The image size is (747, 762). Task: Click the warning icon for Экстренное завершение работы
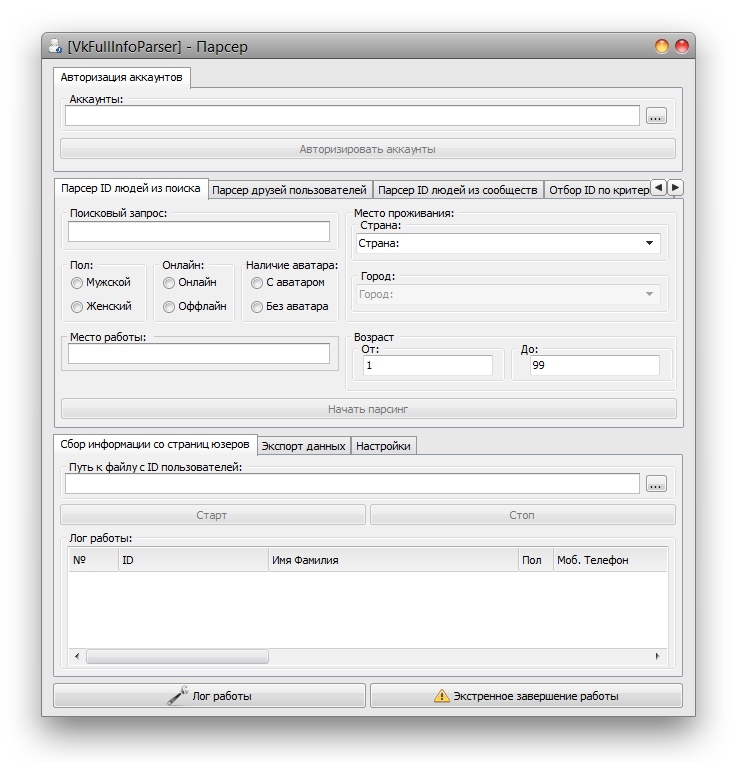441,696
